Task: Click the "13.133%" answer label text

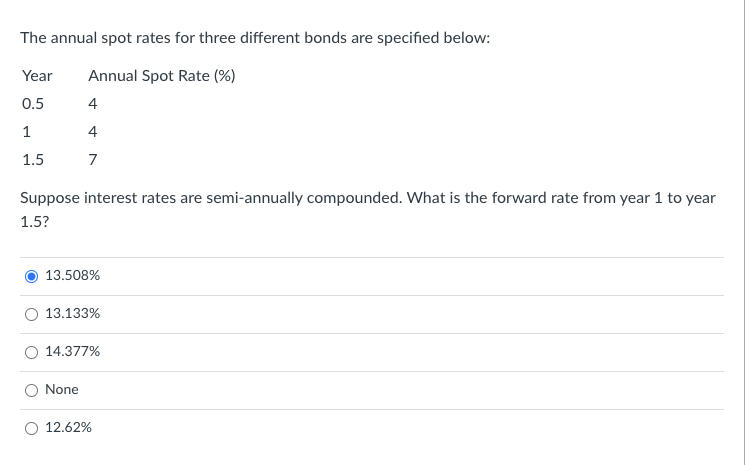Action: click(72, 313)
